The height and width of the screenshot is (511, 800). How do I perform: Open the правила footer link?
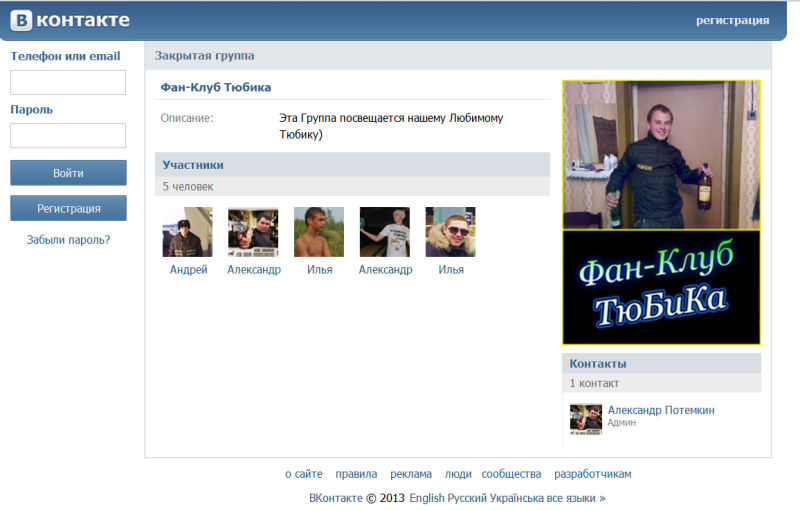point(356,474)
